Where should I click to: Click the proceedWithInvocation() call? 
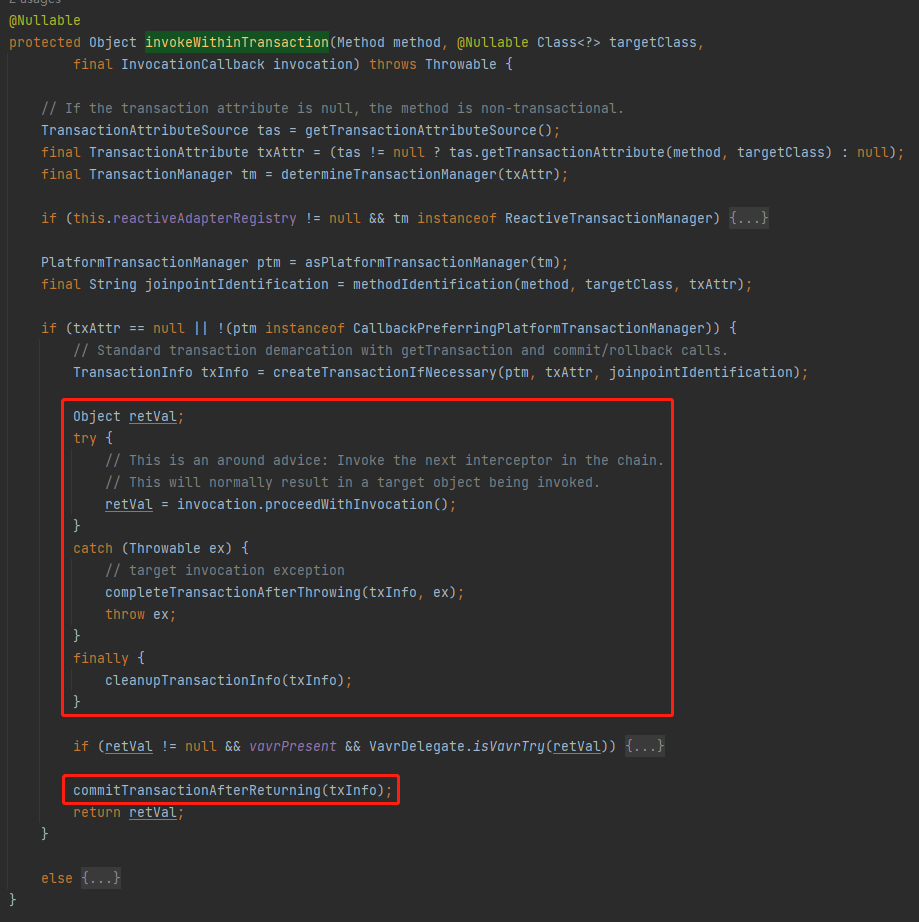click(356, 505)
